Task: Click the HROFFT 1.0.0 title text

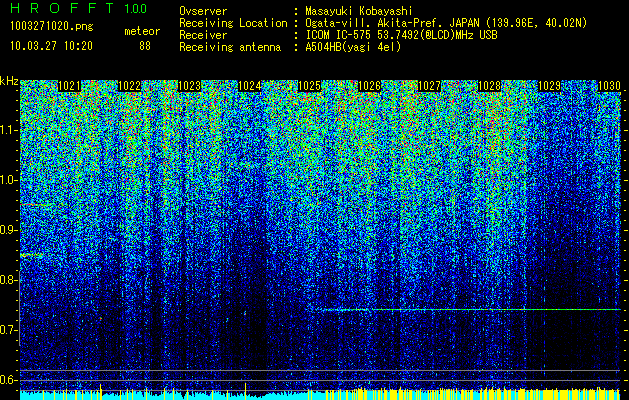Action: pyautogui.click(x=79, y=8)
